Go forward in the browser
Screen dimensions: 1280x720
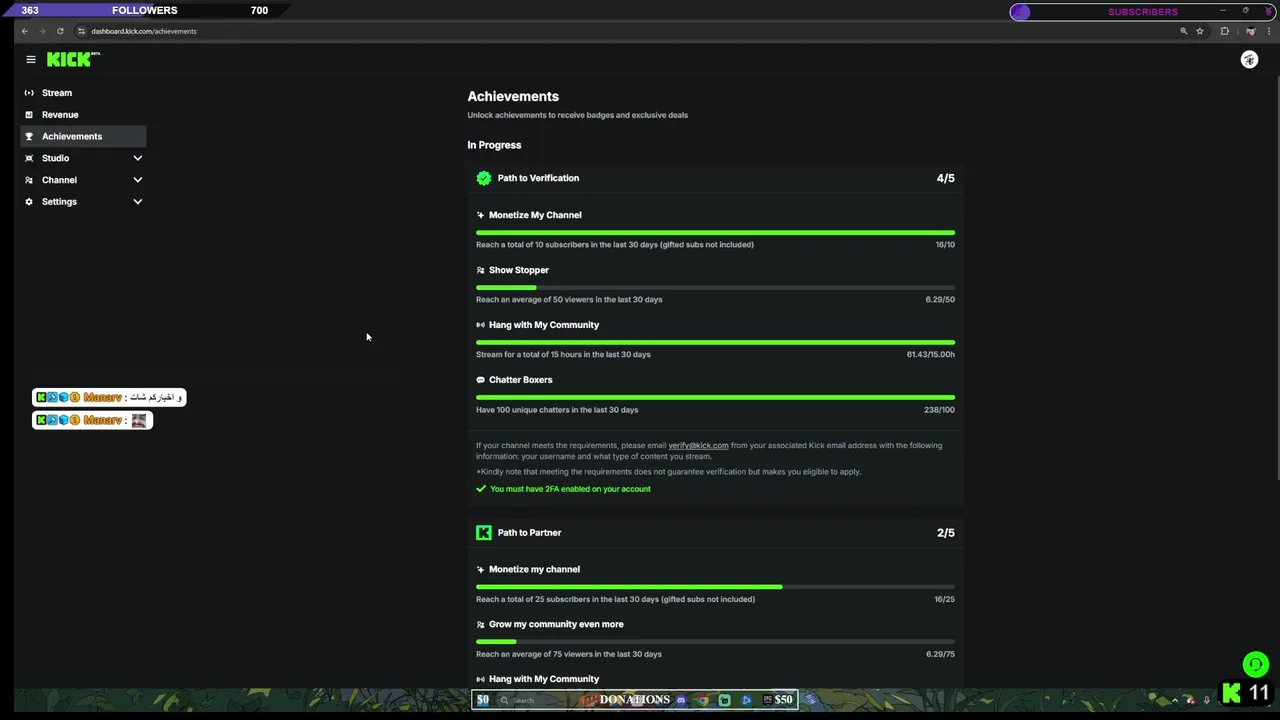point(42,31)
